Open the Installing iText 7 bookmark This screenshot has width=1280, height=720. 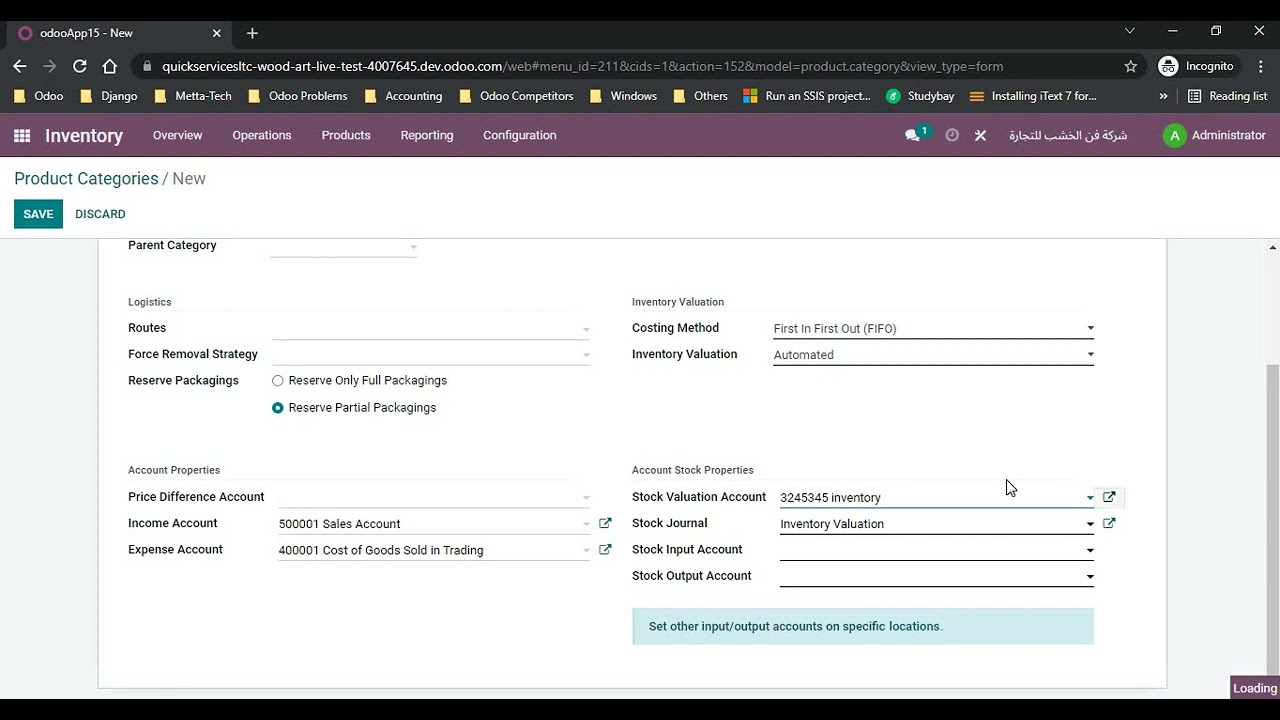[1034, 96]
